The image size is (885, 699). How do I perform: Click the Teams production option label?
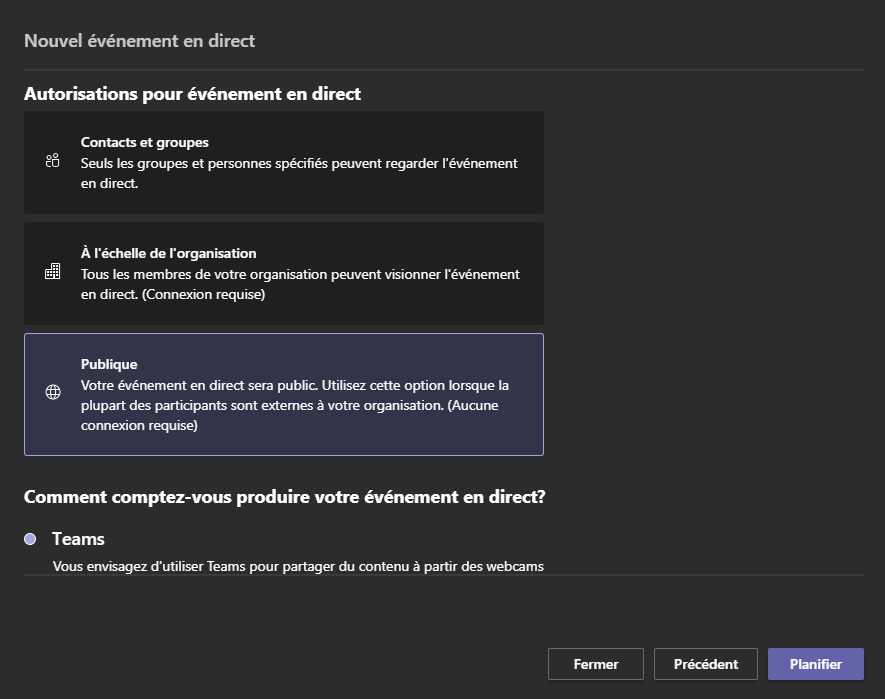point(78,539)
